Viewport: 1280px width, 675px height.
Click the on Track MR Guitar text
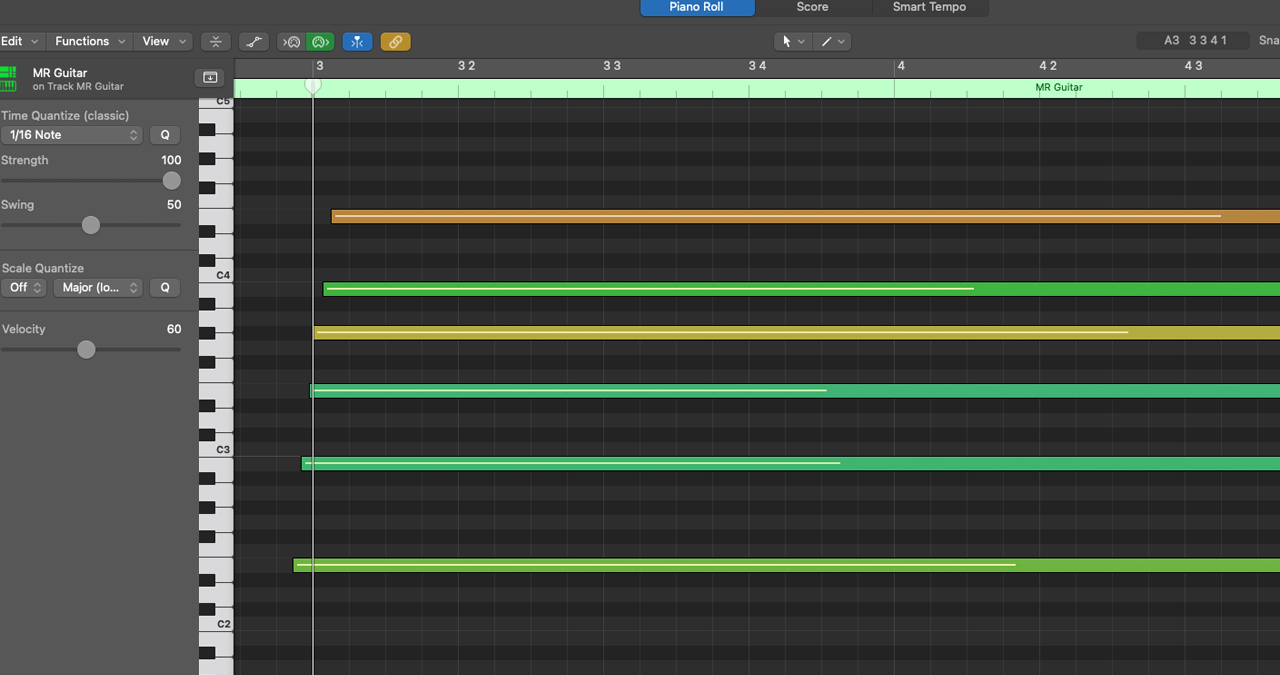coord(78,87)
